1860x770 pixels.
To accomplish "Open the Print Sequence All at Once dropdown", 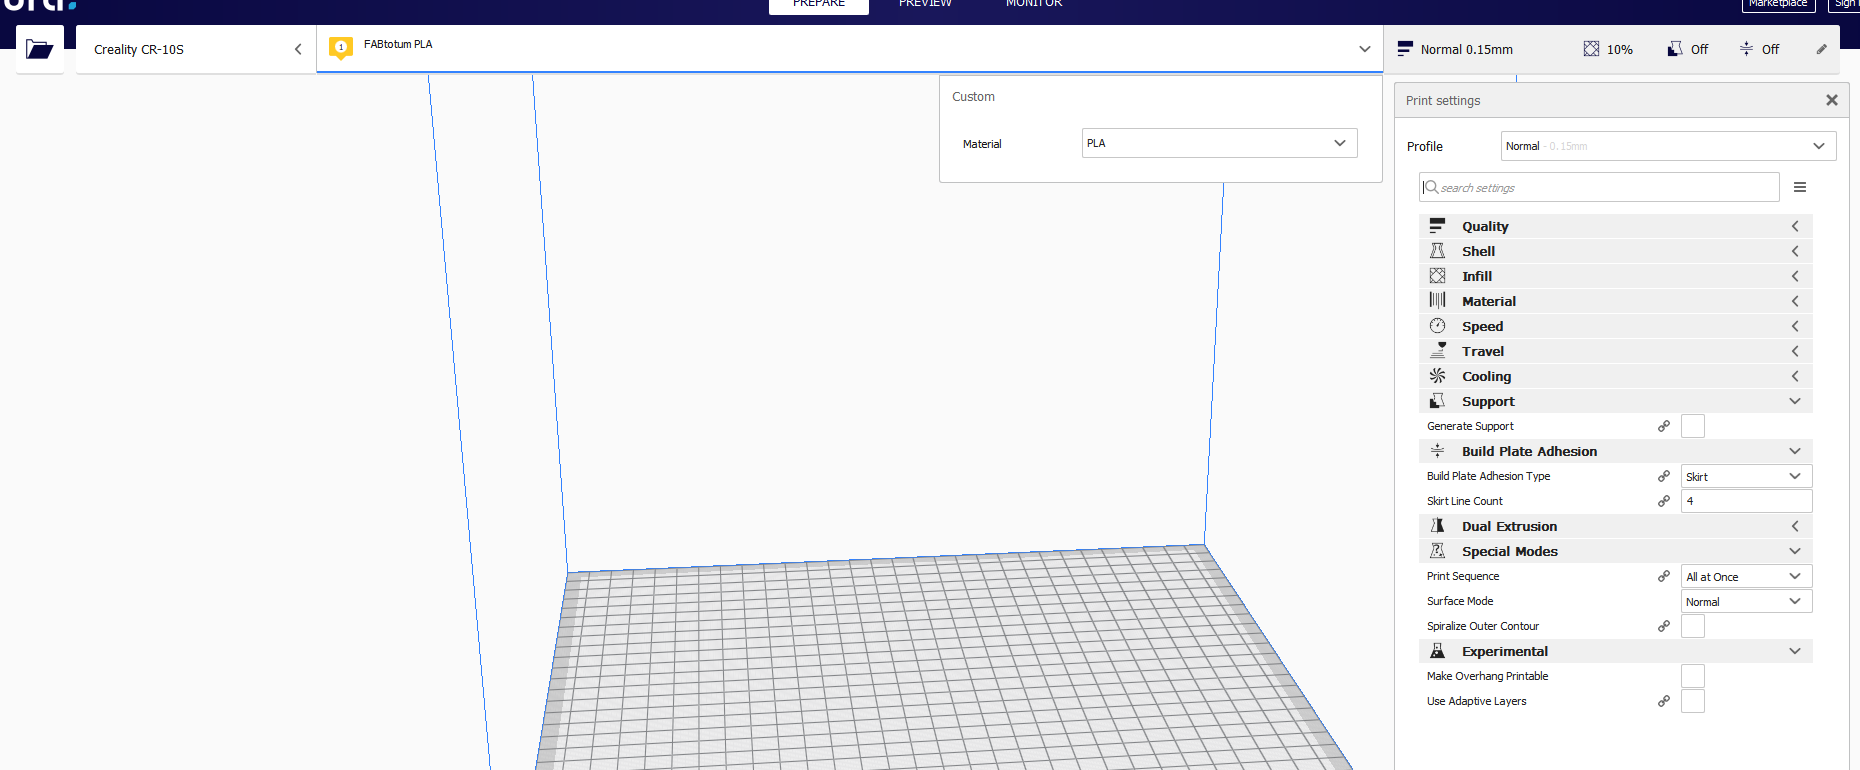I will pos(1747,576).
